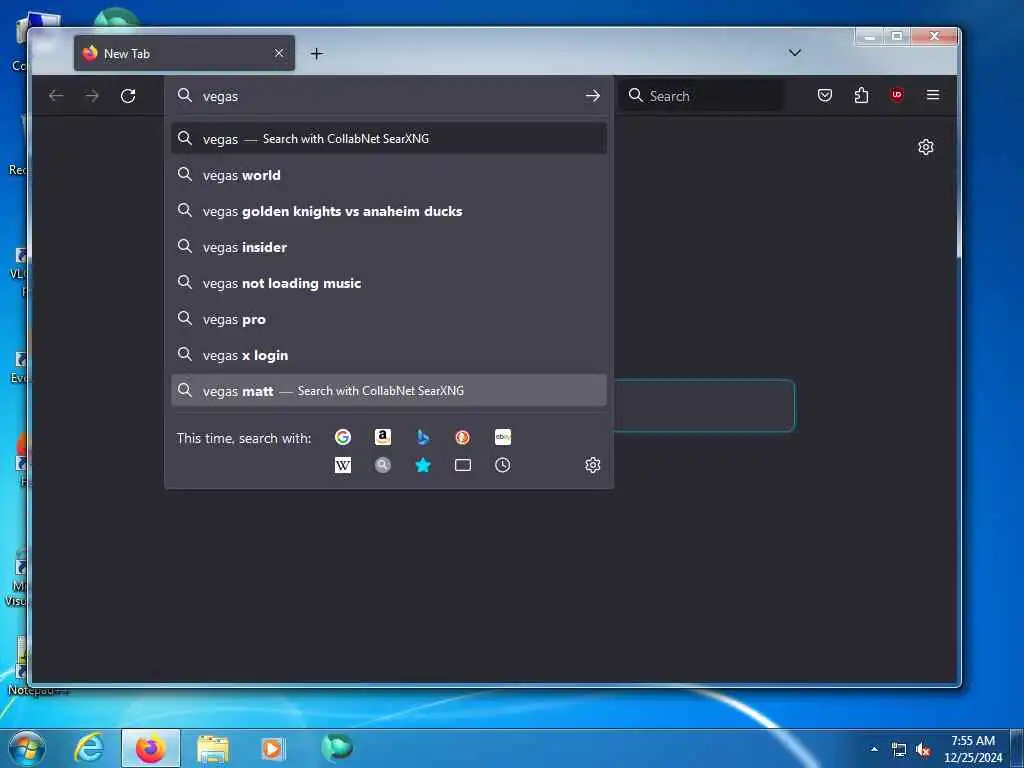
Task: Choose the vegas x login suggestion
Action: click(x=389, y=355)
